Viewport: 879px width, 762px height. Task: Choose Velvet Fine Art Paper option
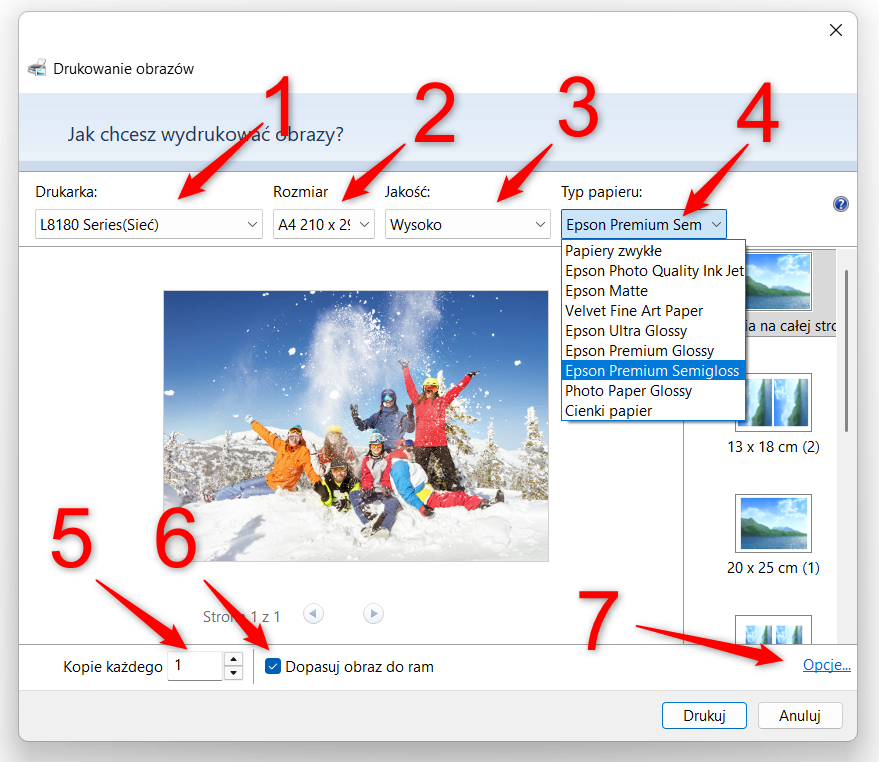(x=634, y=311)
